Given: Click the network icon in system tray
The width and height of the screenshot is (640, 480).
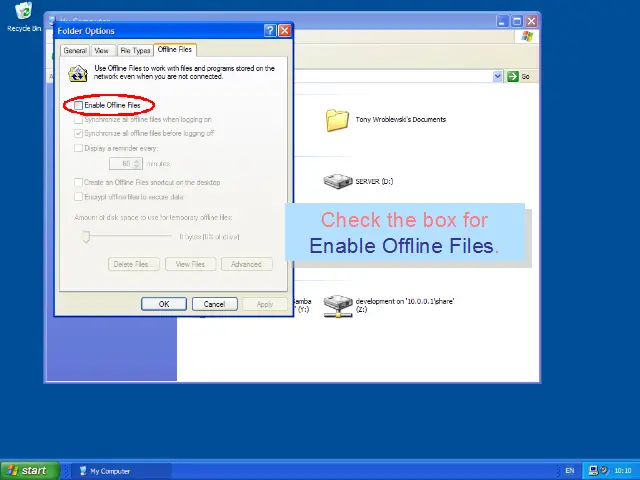Looking at the screenshot, I should pos(594,470).
